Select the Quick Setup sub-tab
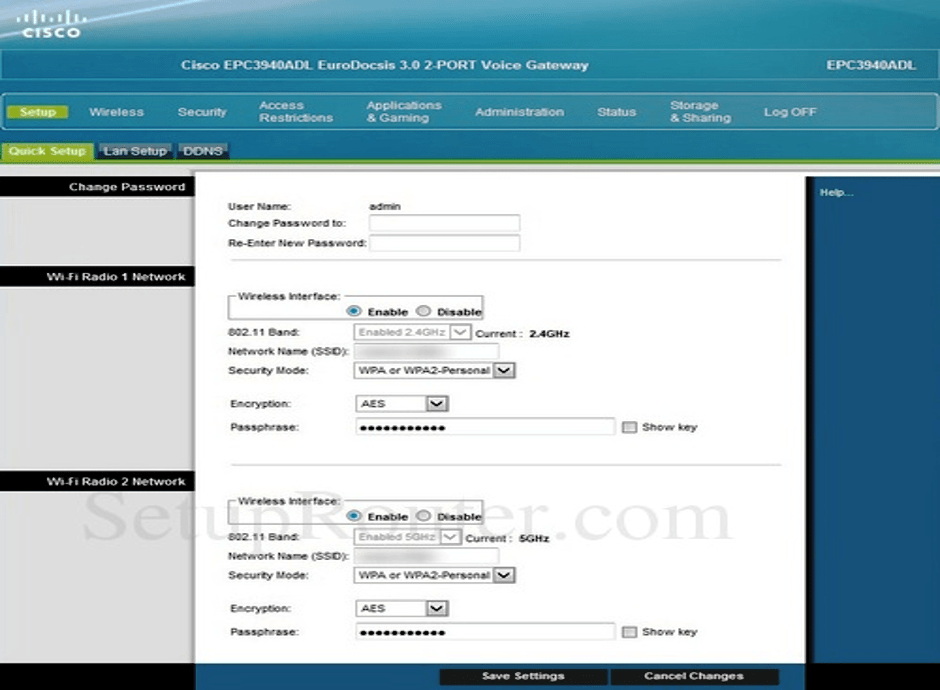940x690 pixels. coord(47,151)
